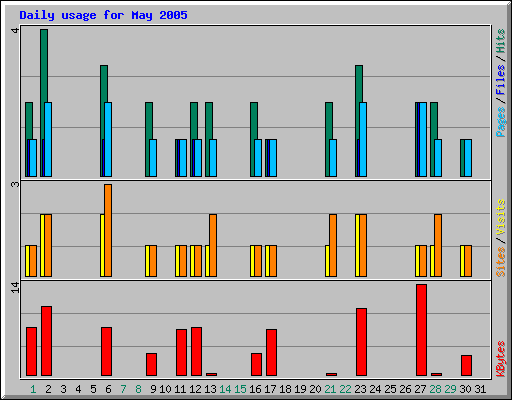Screen dimensions: 512x400
Task: Click the day 16 axis label
Action: (x=255, y=389)
